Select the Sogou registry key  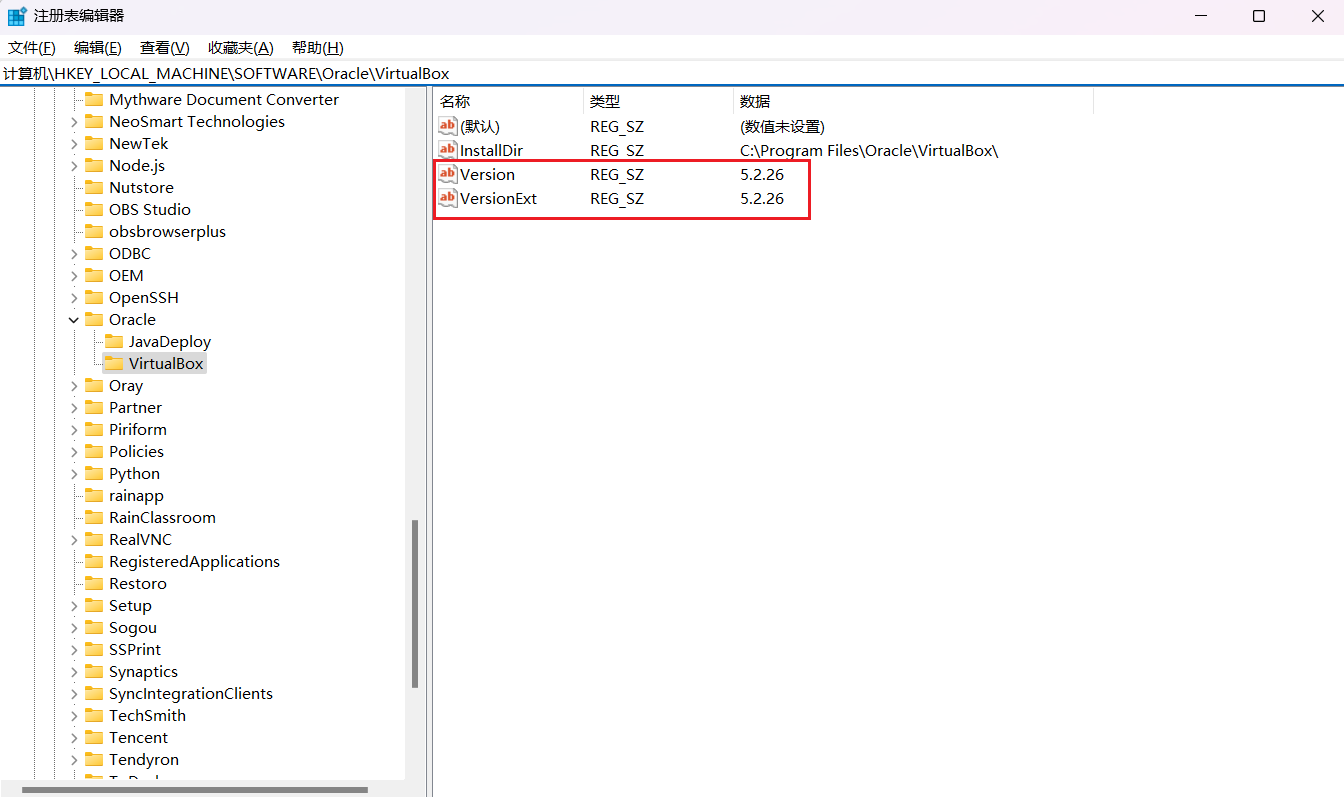point(133,627)
